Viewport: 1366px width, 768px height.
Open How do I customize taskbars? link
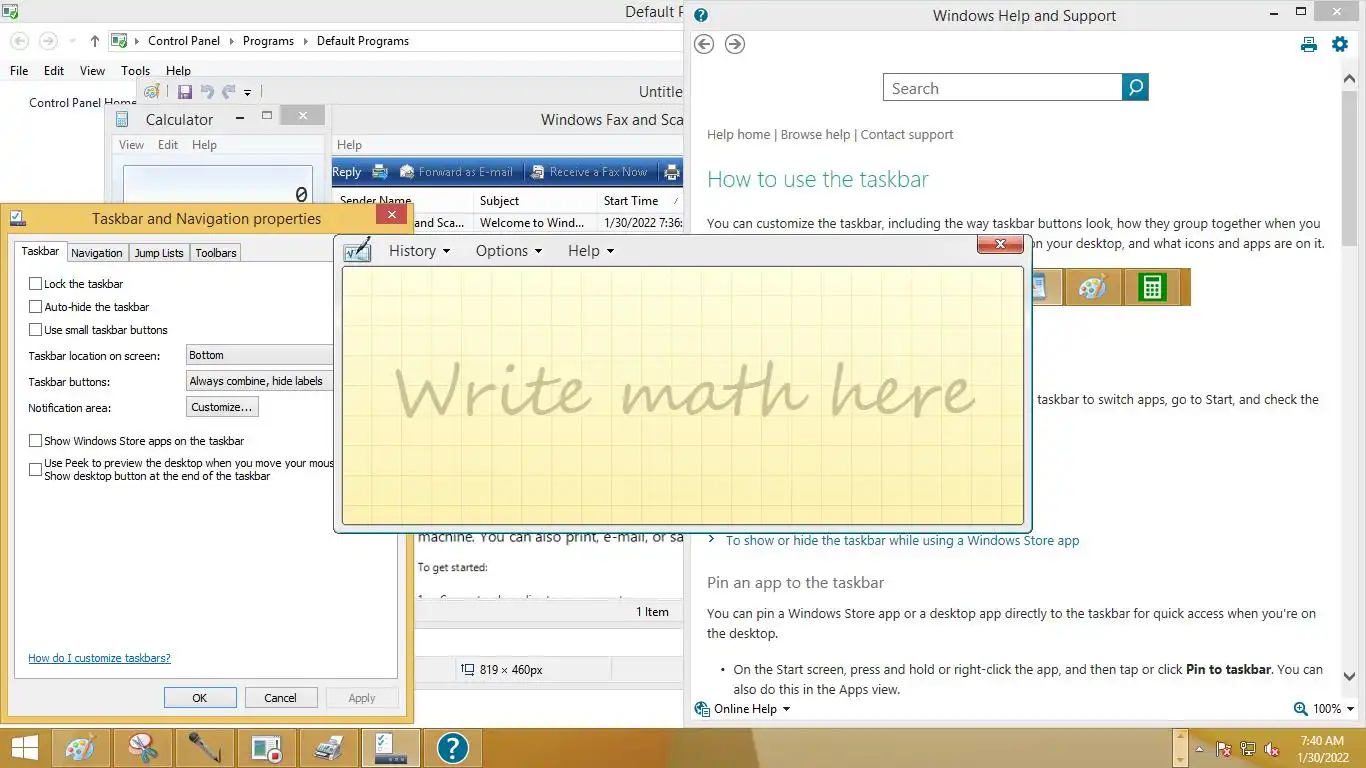coord(99,658)
